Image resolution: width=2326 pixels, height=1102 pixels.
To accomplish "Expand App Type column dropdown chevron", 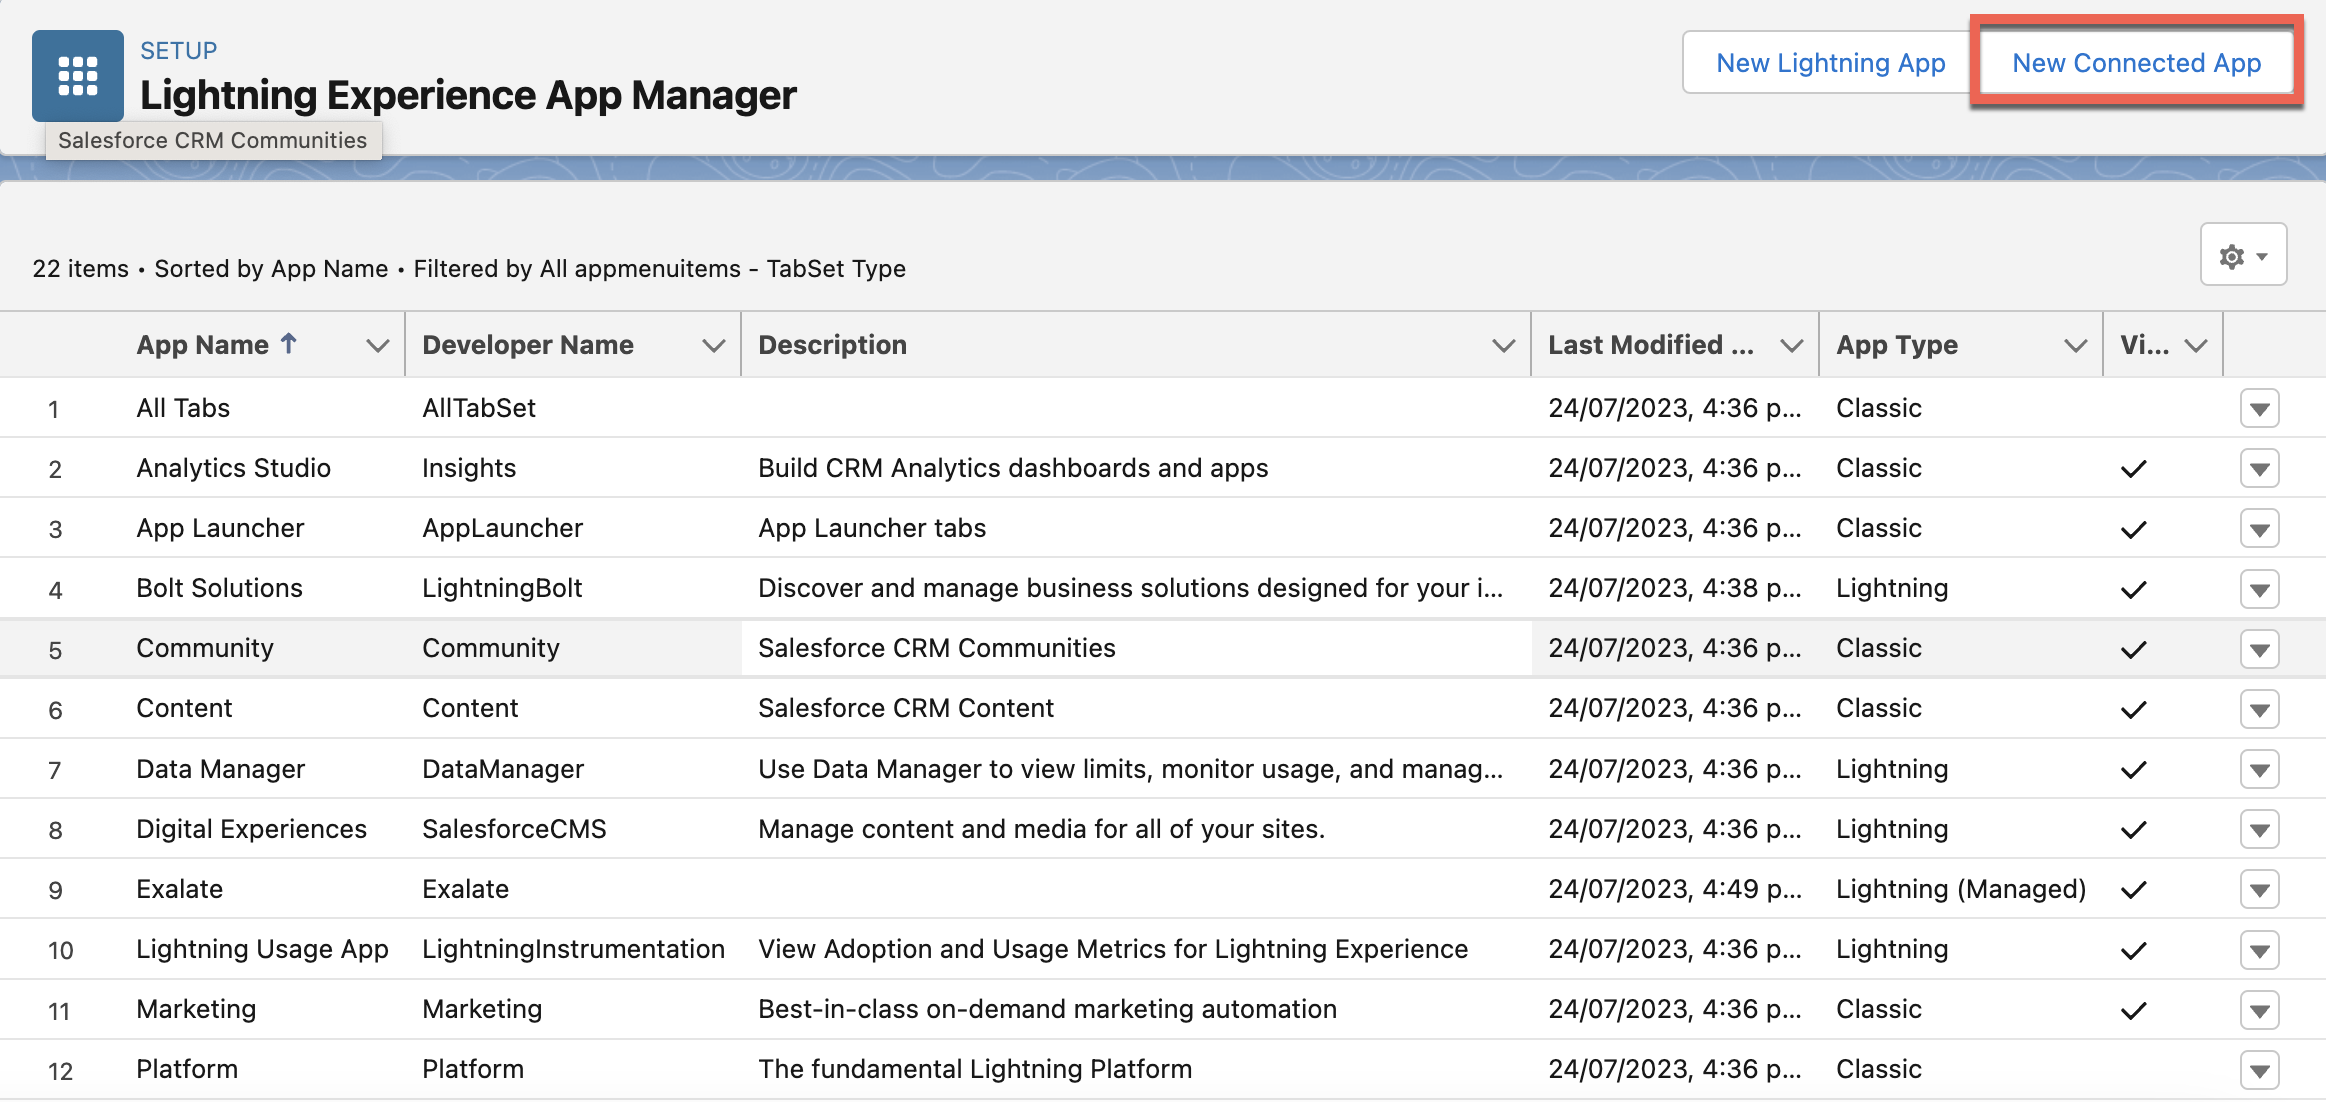I will (x=2075, y=346).
